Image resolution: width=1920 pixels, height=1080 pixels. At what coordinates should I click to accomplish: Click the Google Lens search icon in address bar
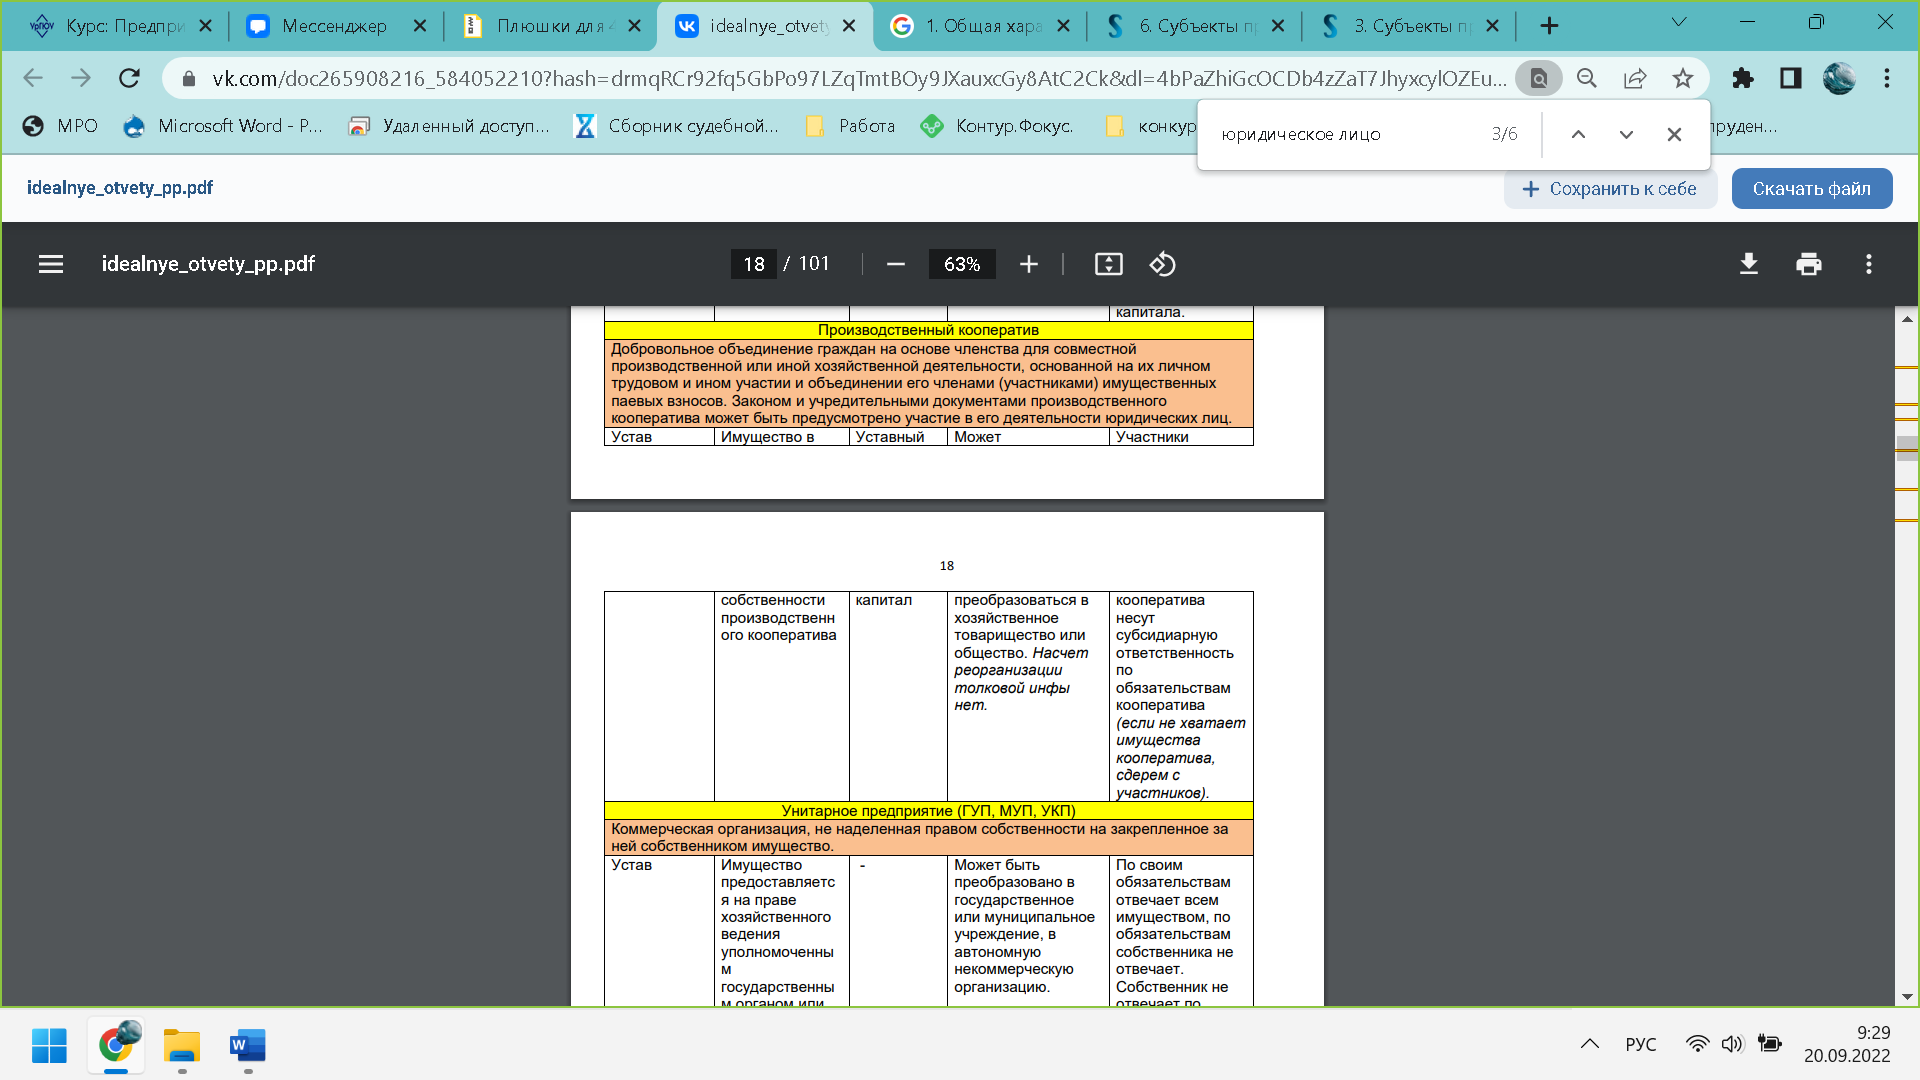pyautogui.click(x=1539, y=78)
